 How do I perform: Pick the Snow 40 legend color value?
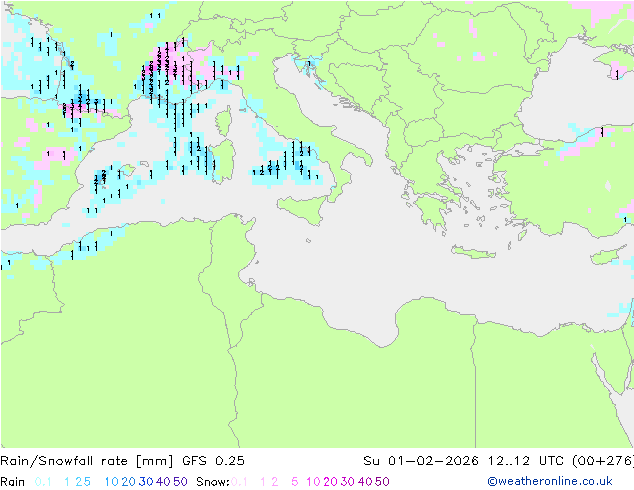click(x=365, y=482)
